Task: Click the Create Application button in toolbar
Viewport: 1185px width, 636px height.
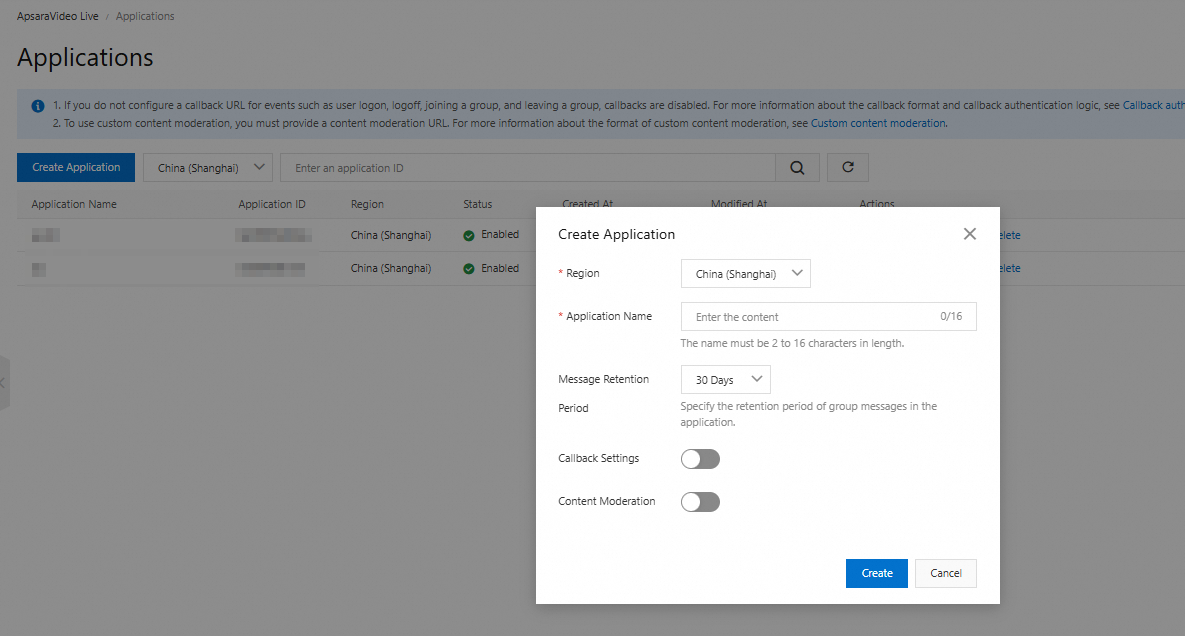Action: pyautogui.click(x=76, y=168)
